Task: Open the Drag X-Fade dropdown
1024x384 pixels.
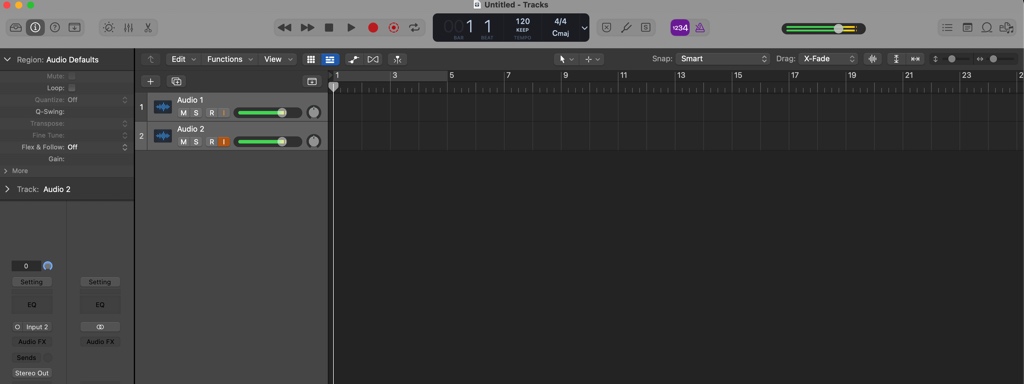Action: (x=827, y=59)
